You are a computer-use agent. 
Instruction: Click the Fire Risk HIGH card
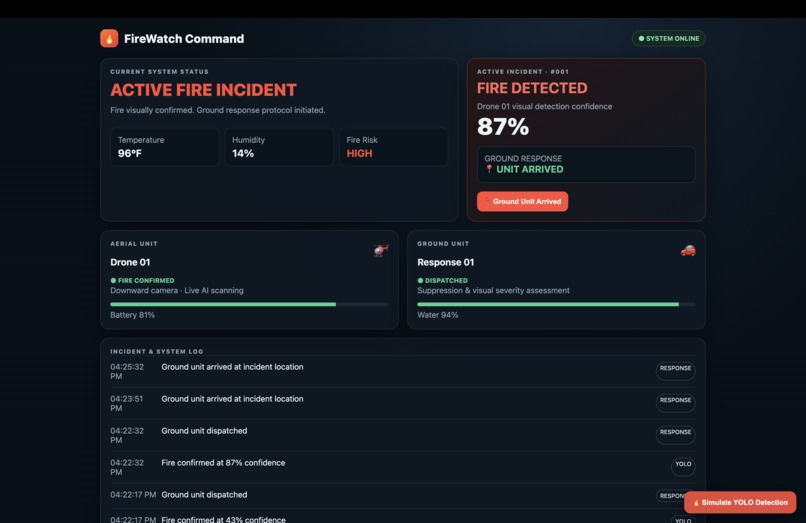tap(393, 147)
